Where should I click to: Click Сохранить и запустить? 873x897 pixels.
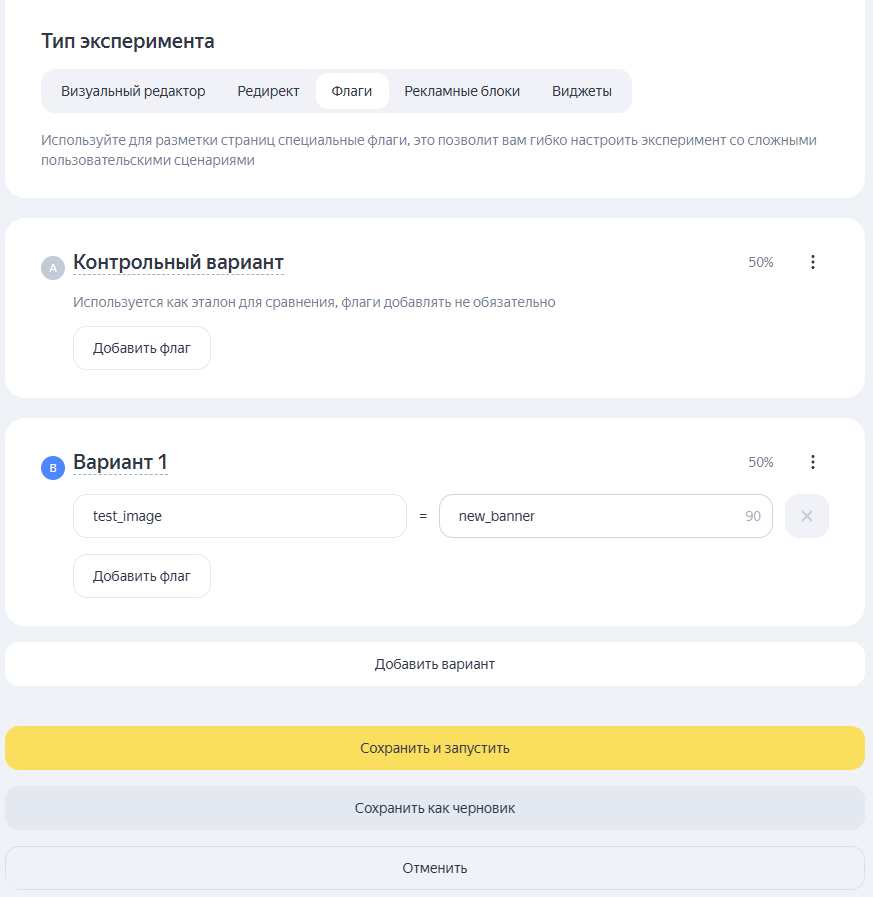pos(435,748)
